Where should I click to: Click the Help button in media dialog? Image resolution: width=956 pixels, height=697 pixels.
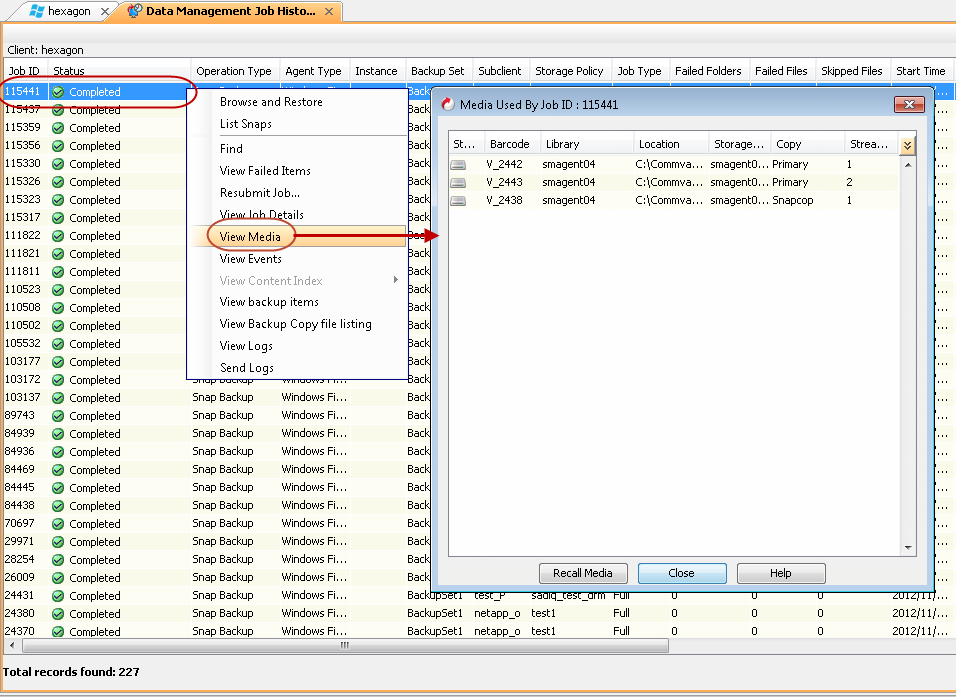(780, 573)
